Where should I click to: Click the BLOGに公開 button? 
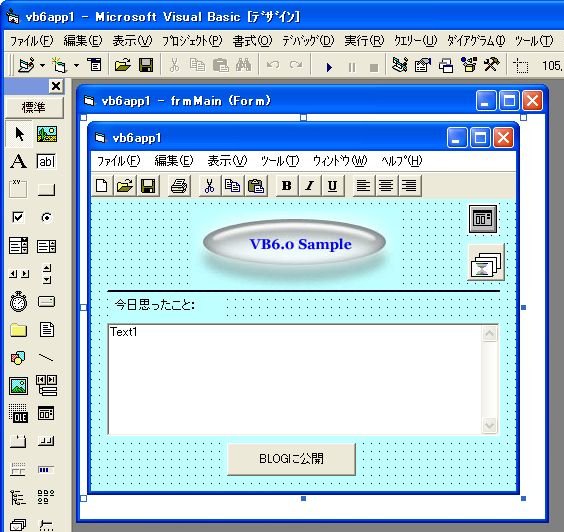coord(291,459)
